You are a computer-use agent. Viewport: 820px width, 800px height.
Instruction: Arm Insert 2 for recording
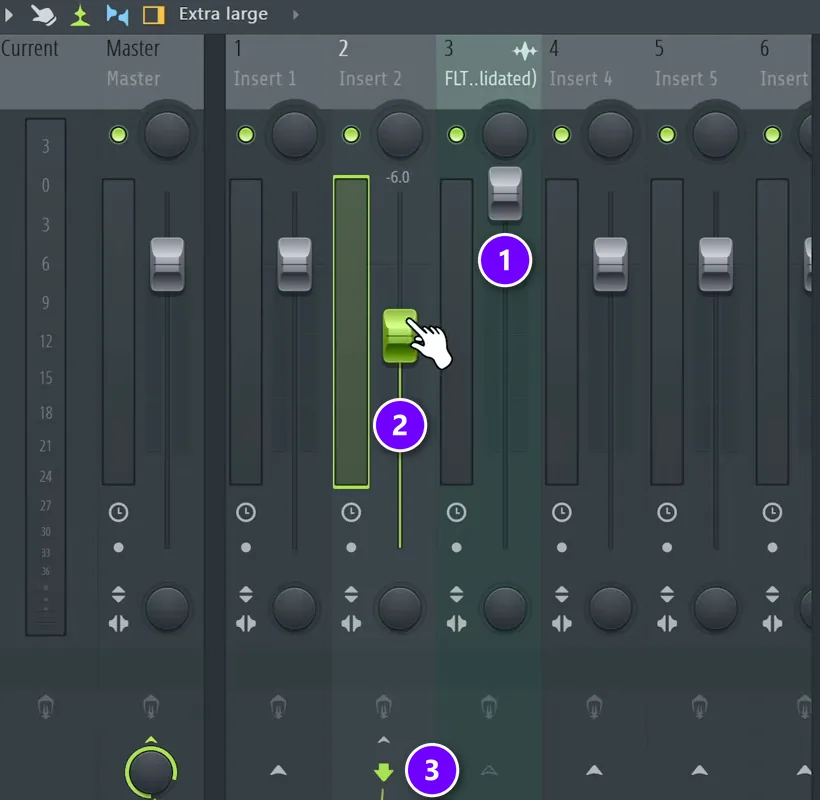coord(383,707)
